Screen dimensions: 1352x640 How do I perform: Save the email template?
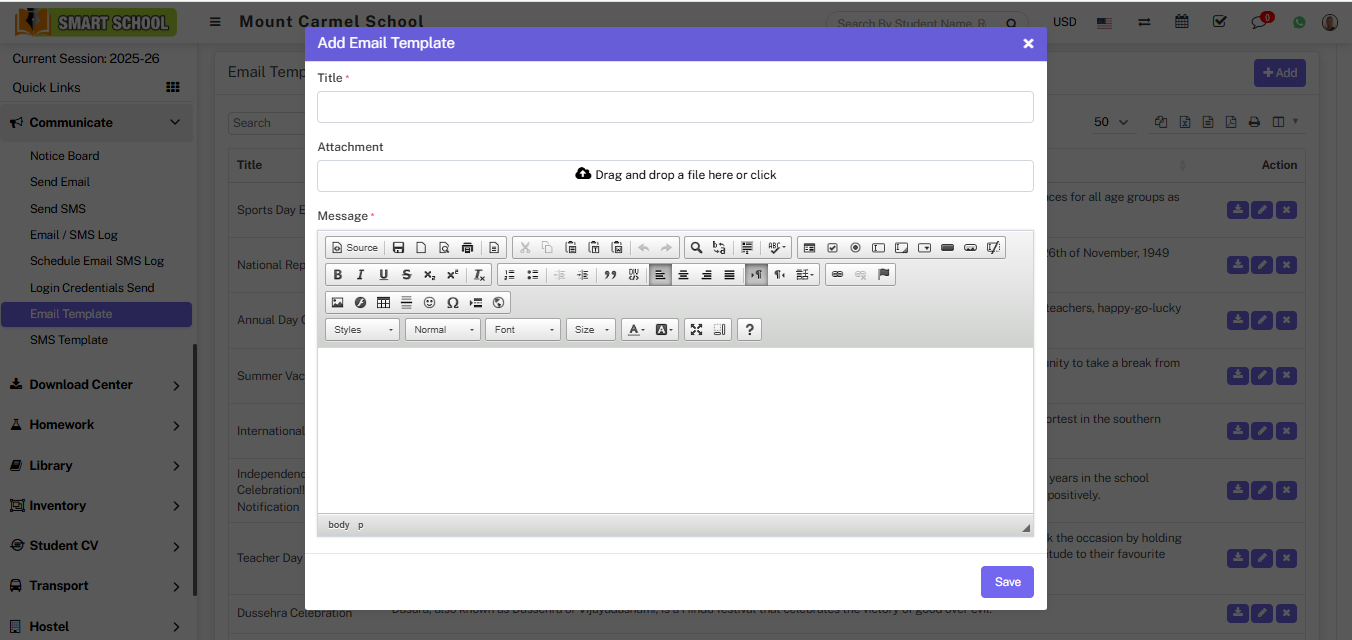(1007, 582)
